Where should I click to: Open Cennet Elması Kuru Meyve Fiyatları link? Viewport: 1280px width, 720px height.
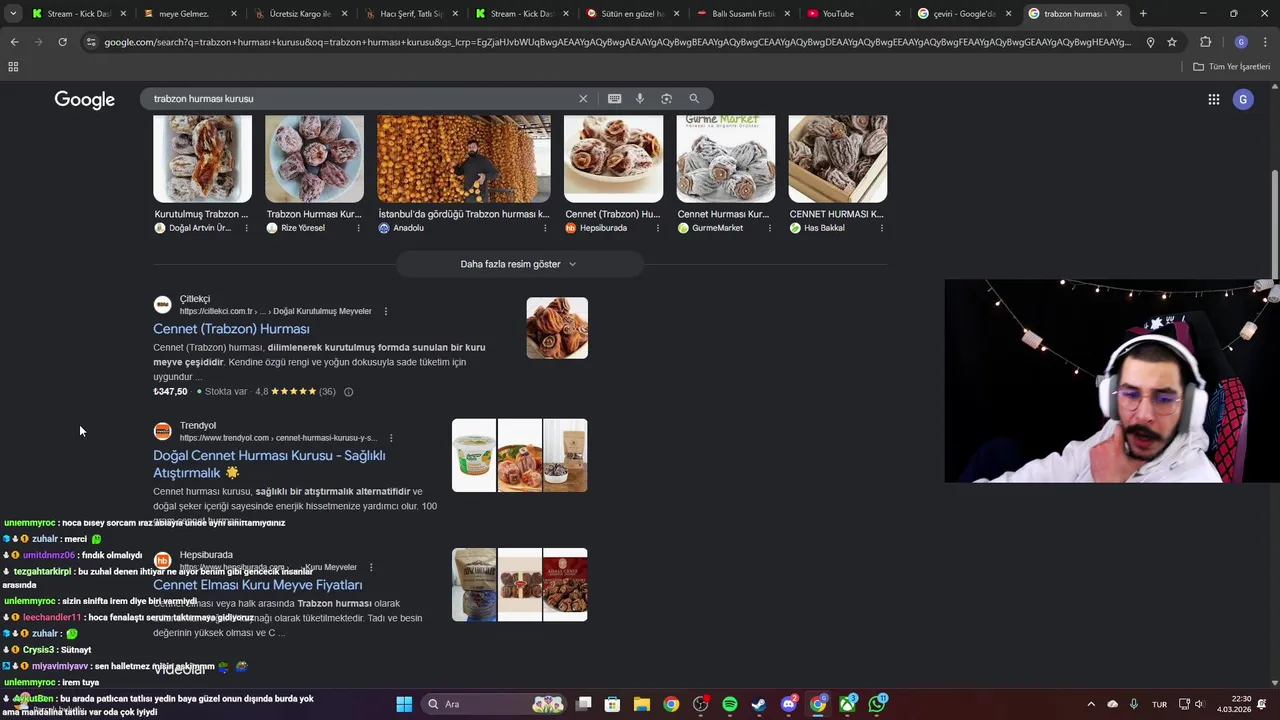[257, 585]
